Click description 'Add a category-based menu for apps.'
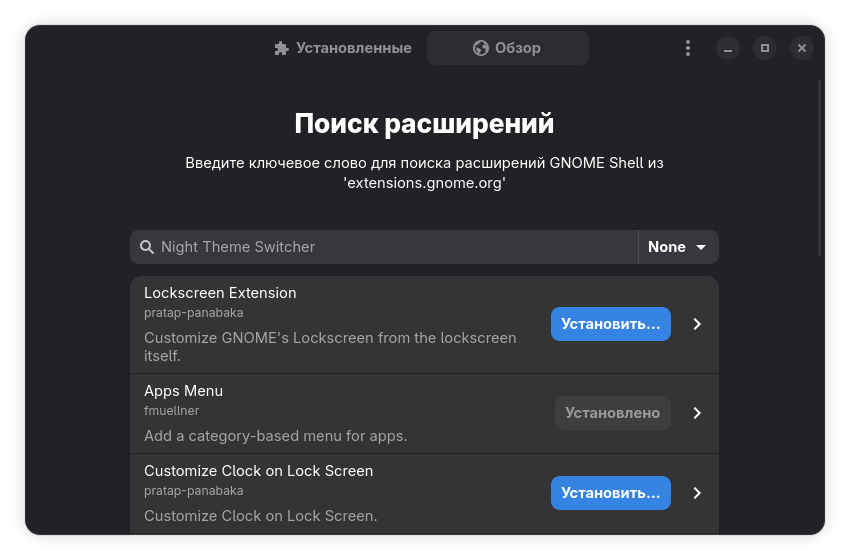Viewport: 850px width, 560px height. (275, 436)
